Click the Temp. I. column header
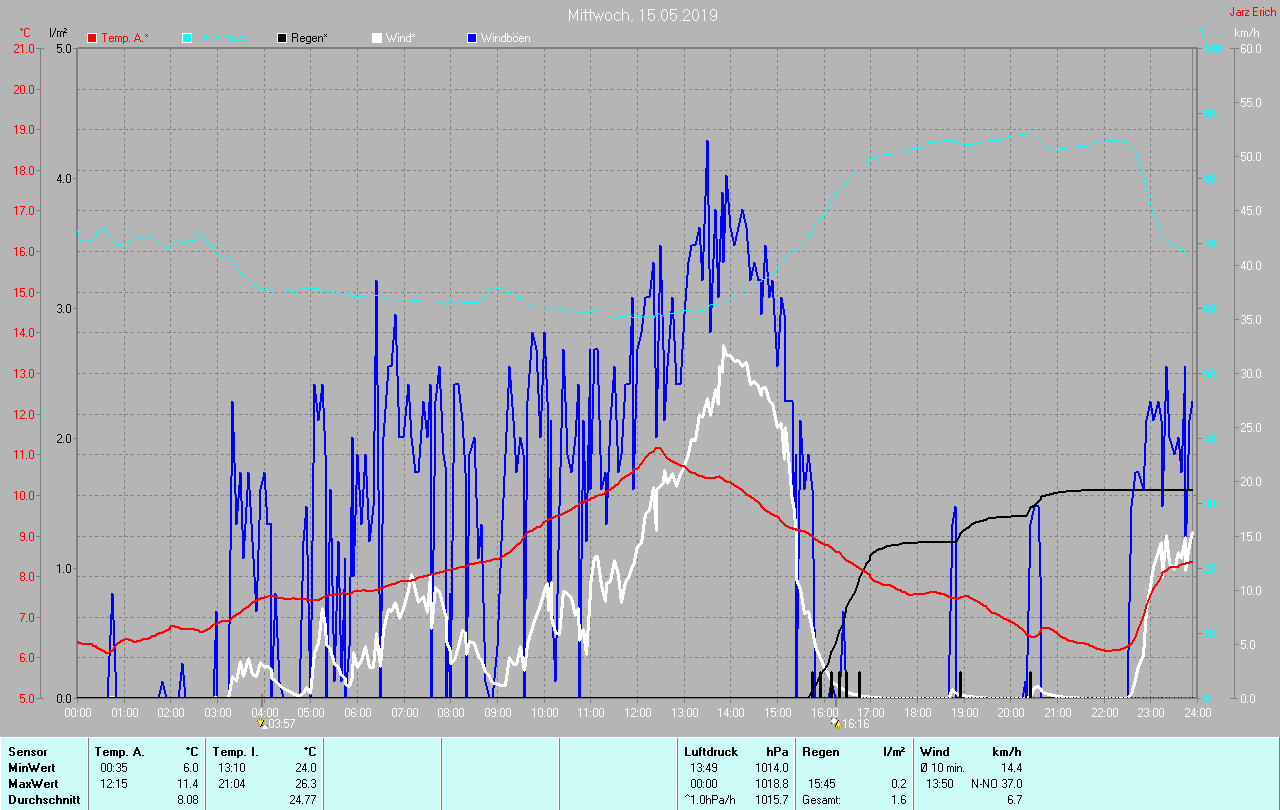Viewport: 1280px width, 810px height. point(235,751)
